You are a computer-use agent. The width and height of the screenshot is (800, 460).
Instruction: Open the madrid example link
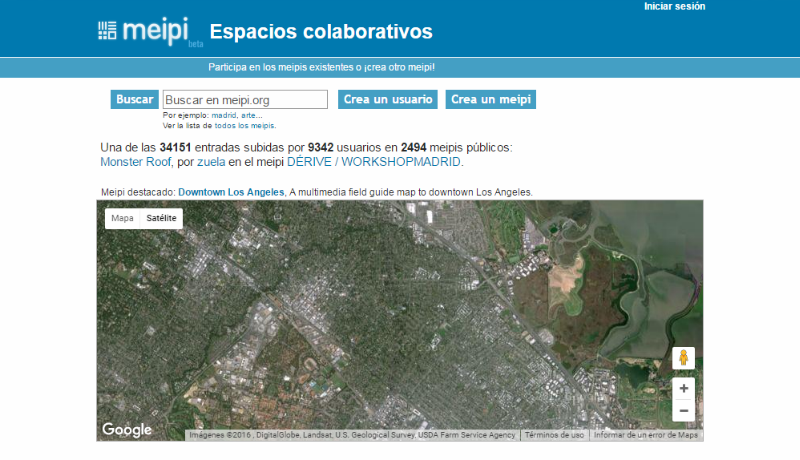coord(223,115)
